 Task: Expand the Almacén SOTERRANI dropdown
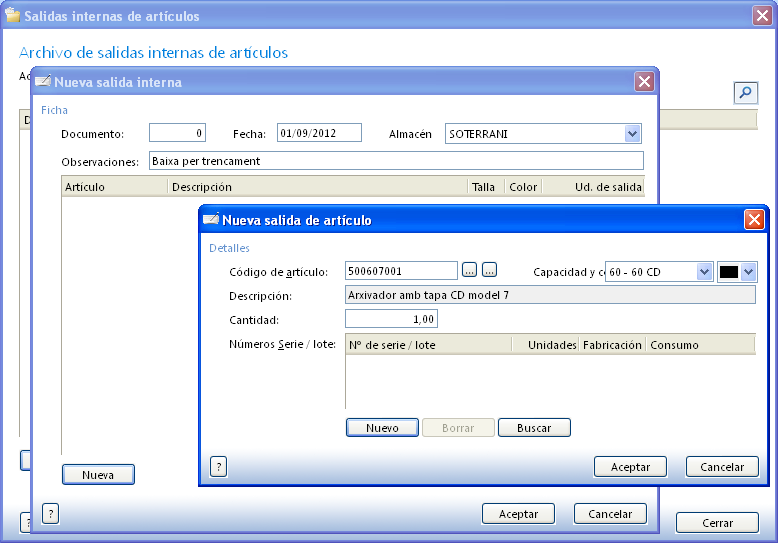(632, 134)
